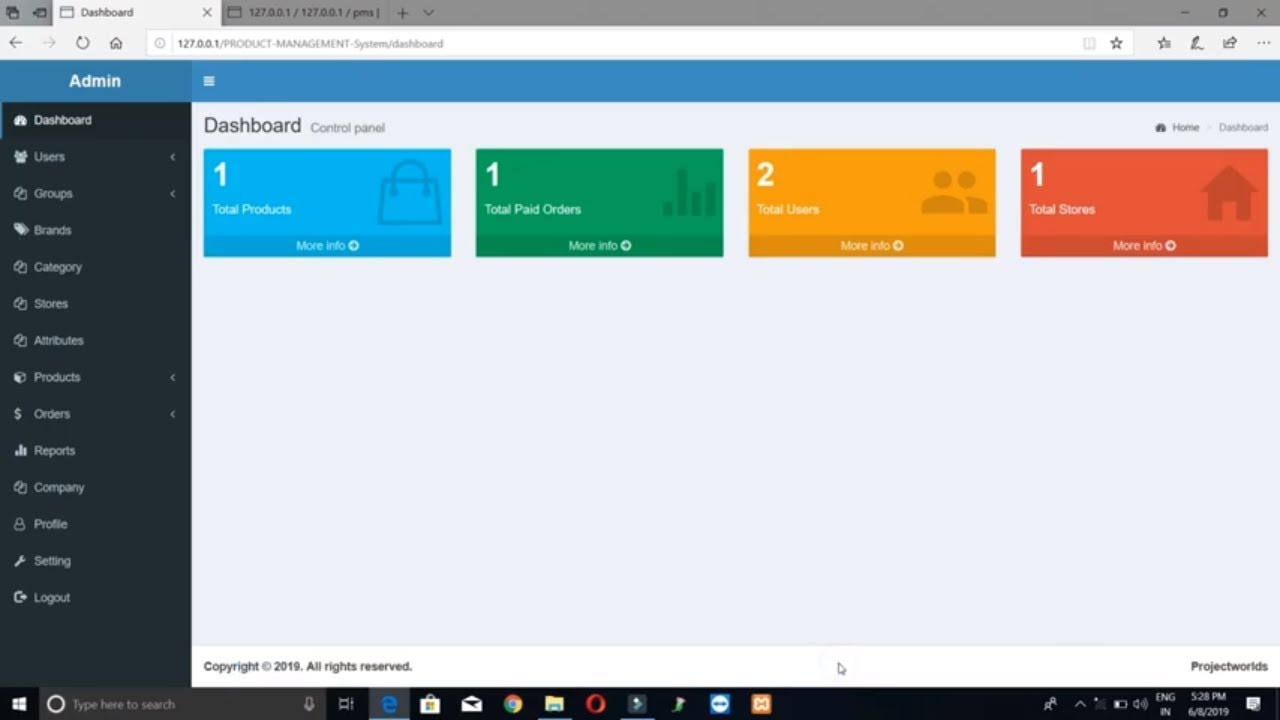Click the bar chart icon on Total Paid Orders
This screenshot has width=1280, height=720.
(x=689, y=192)
